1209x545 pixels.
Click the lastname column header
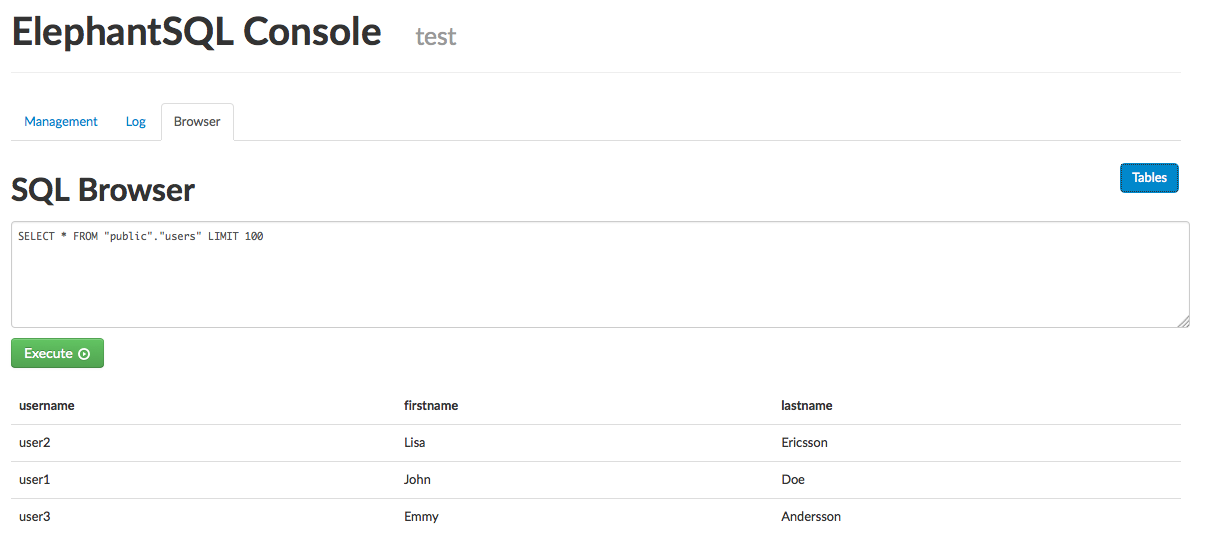coord(807,406)
